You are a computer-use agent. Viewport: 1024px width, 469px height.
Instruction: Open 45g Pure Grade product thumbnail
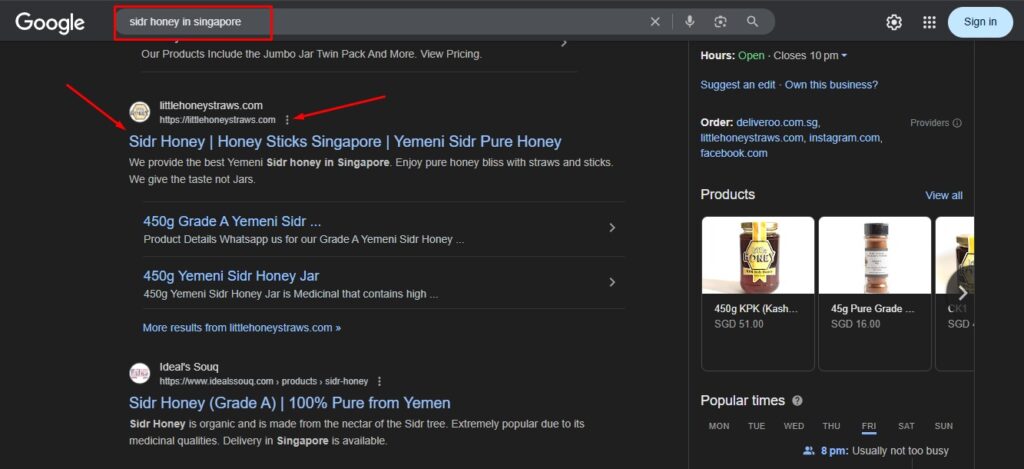(874, 255)
